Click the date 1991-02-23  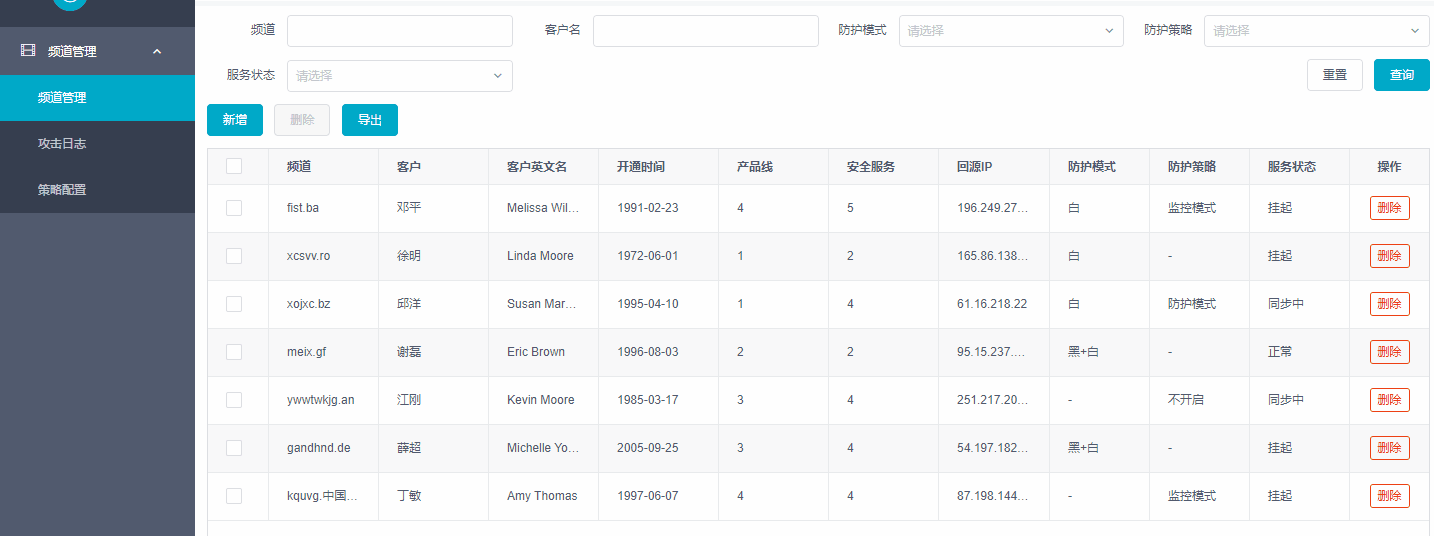click(x=648, y=208)
